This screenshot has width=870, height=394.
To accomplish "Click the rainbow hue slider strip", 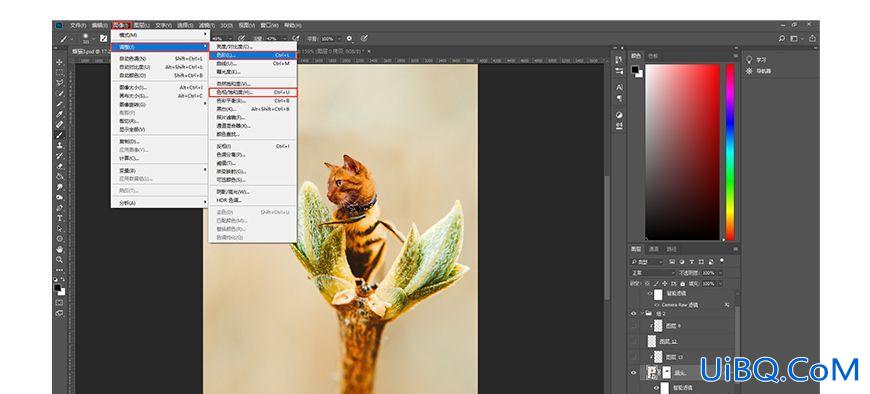I will [730, 152].
